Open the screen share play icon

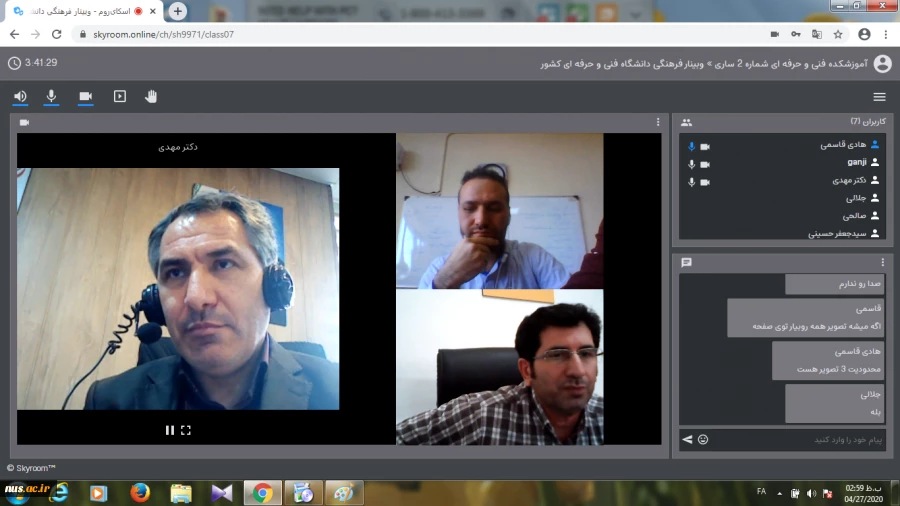click(x=119, y=96)
